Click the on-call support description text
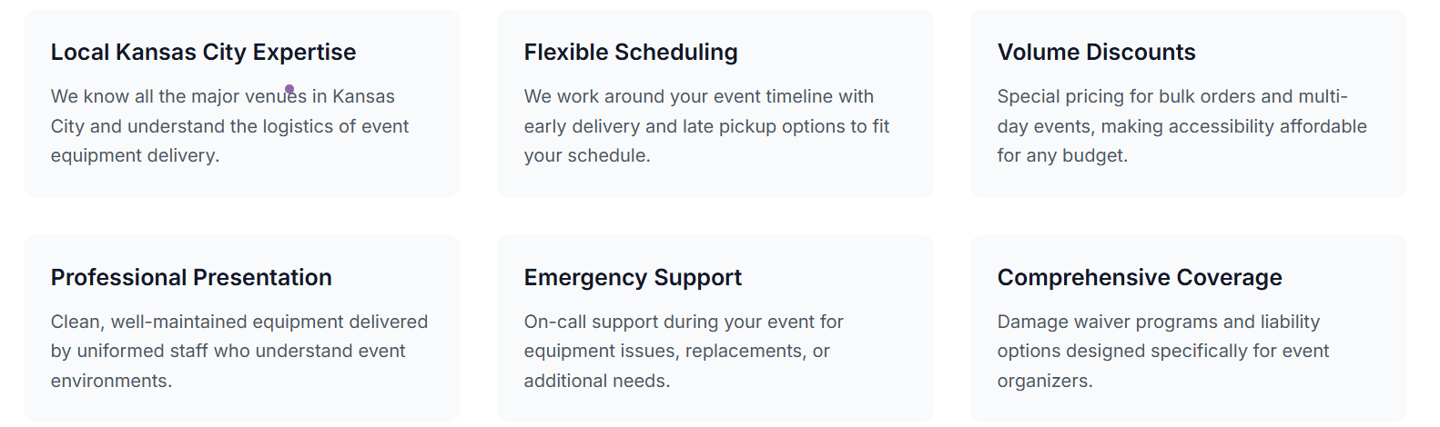 click(684, 351)
